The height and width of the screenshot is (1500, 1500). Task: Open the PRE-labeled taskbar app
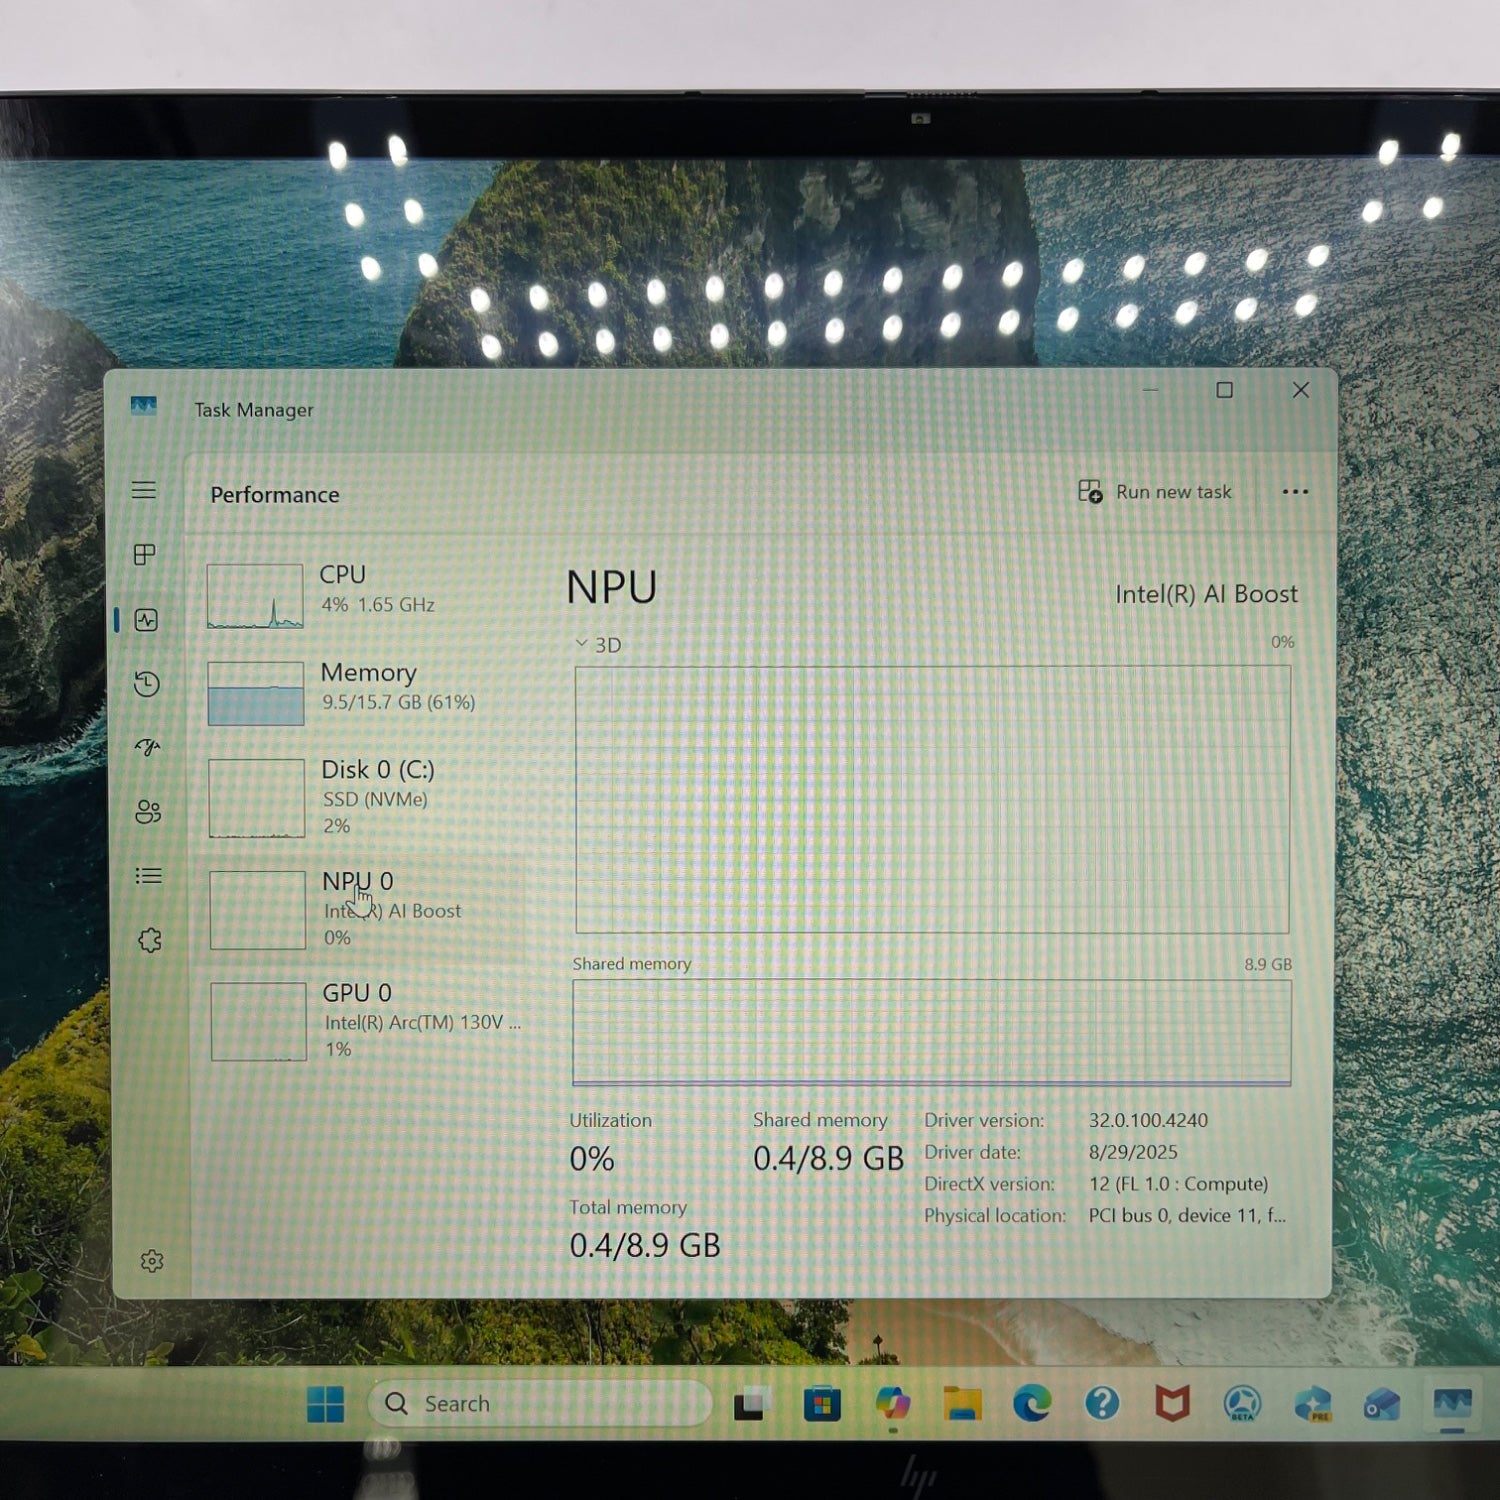(x=1312, y=1404)
